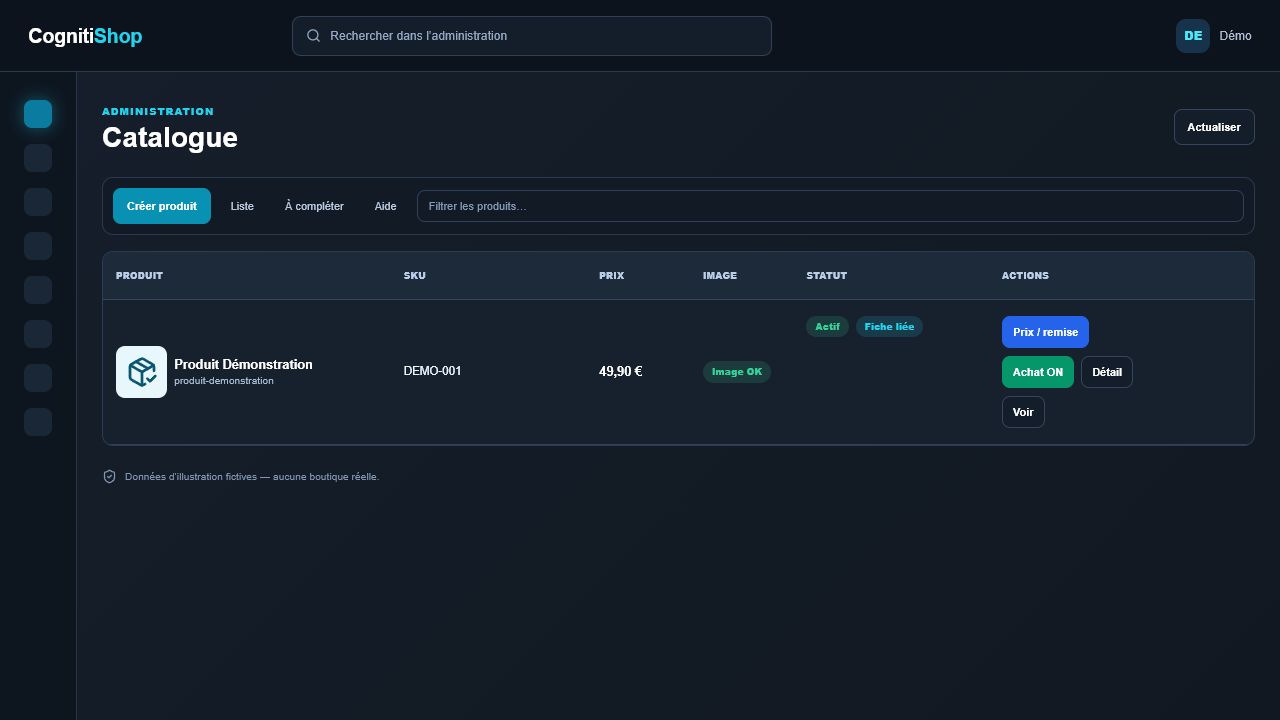
Task: Open the Aide tab
Action: (385, 206)
